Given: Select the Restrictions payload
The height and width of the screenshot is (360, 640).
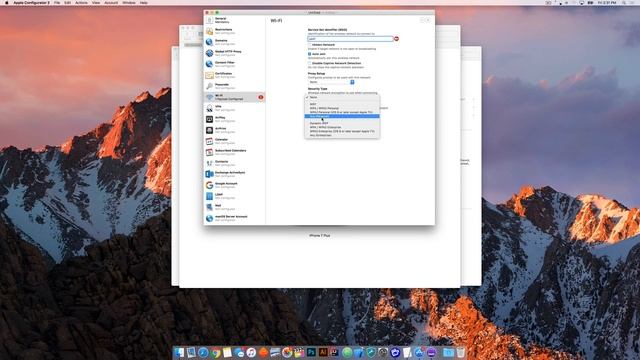Looking at the screenshot, I should [x=234, y=31].
